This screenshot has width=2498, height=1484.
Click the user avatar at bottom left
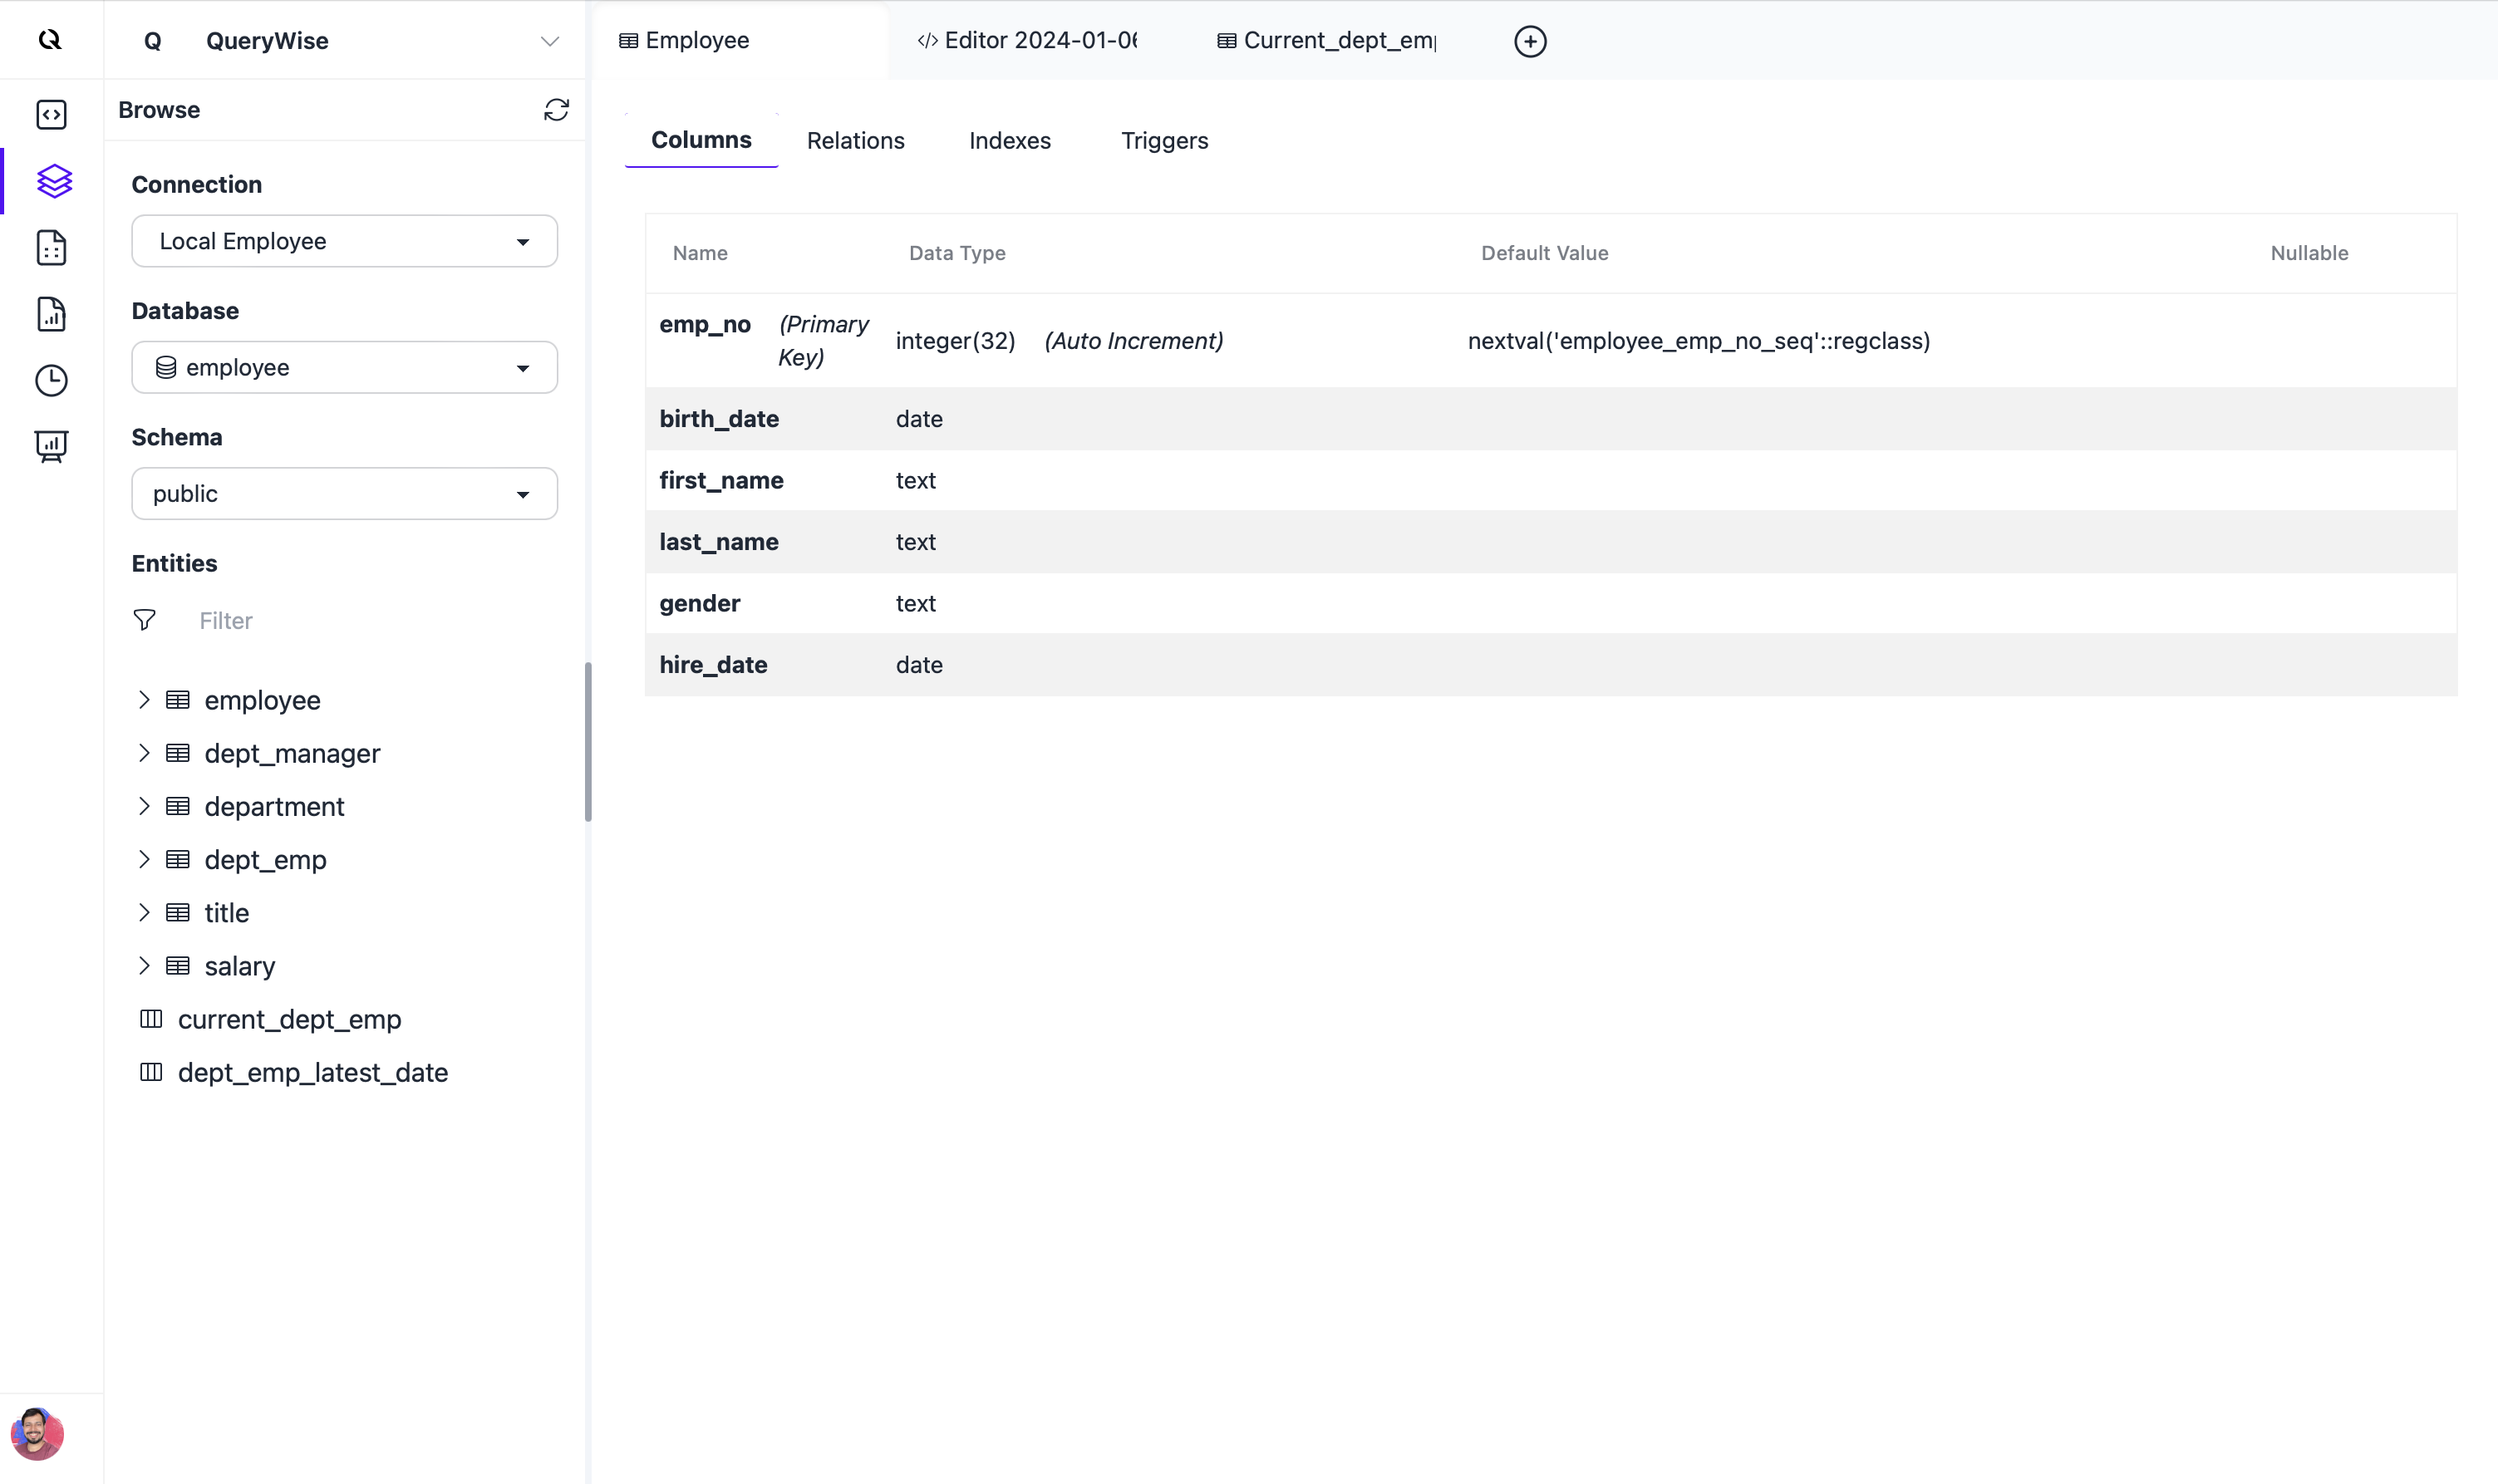[x=37, y=1434]
